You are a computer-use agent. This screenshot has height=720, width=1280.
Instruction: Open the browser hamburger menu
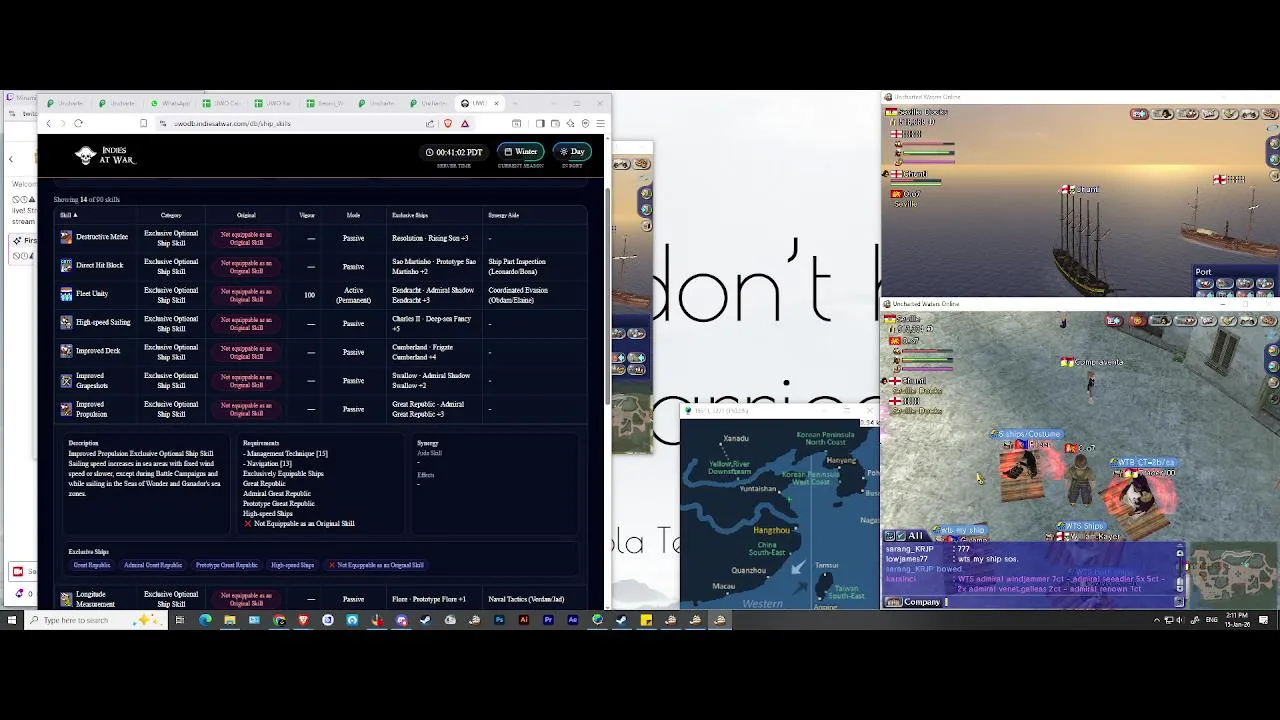(x=600, y=123)
